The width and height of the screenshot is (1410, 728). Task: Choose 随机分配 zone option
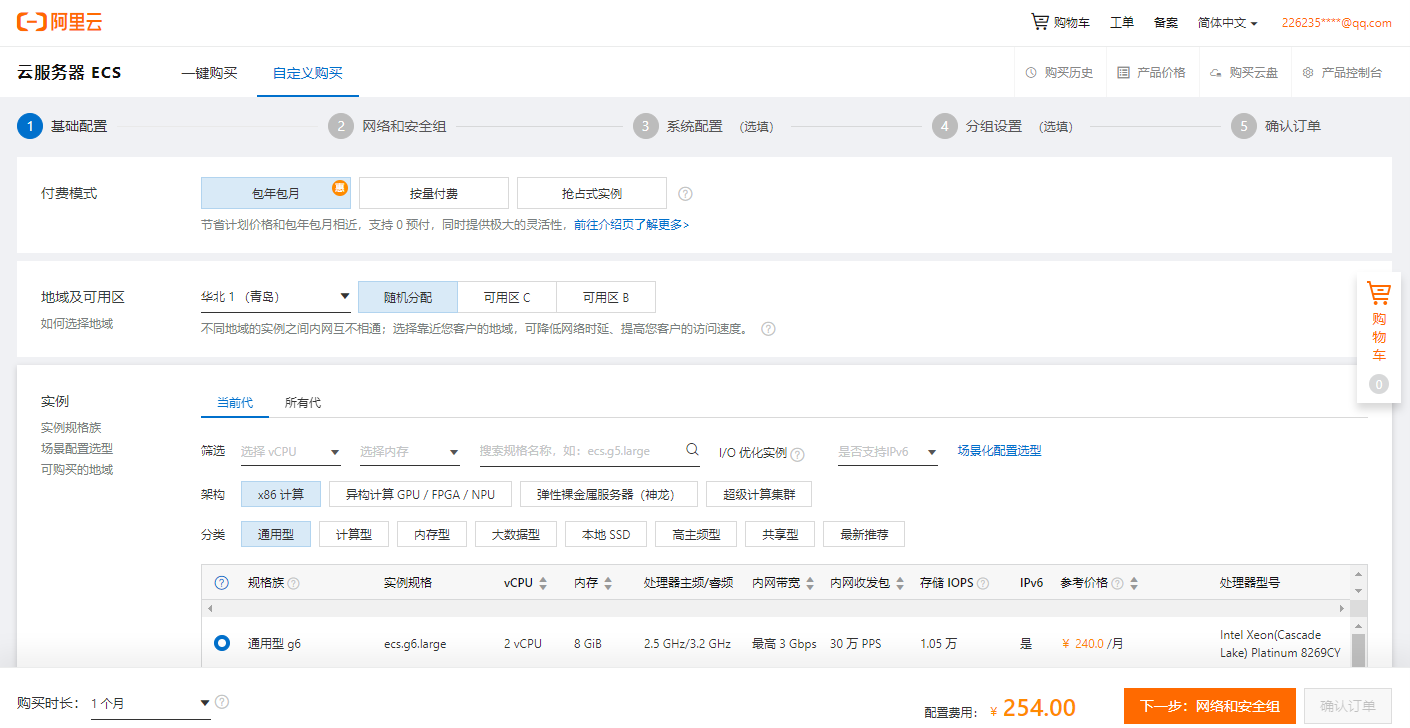click(x=408, y=297)
